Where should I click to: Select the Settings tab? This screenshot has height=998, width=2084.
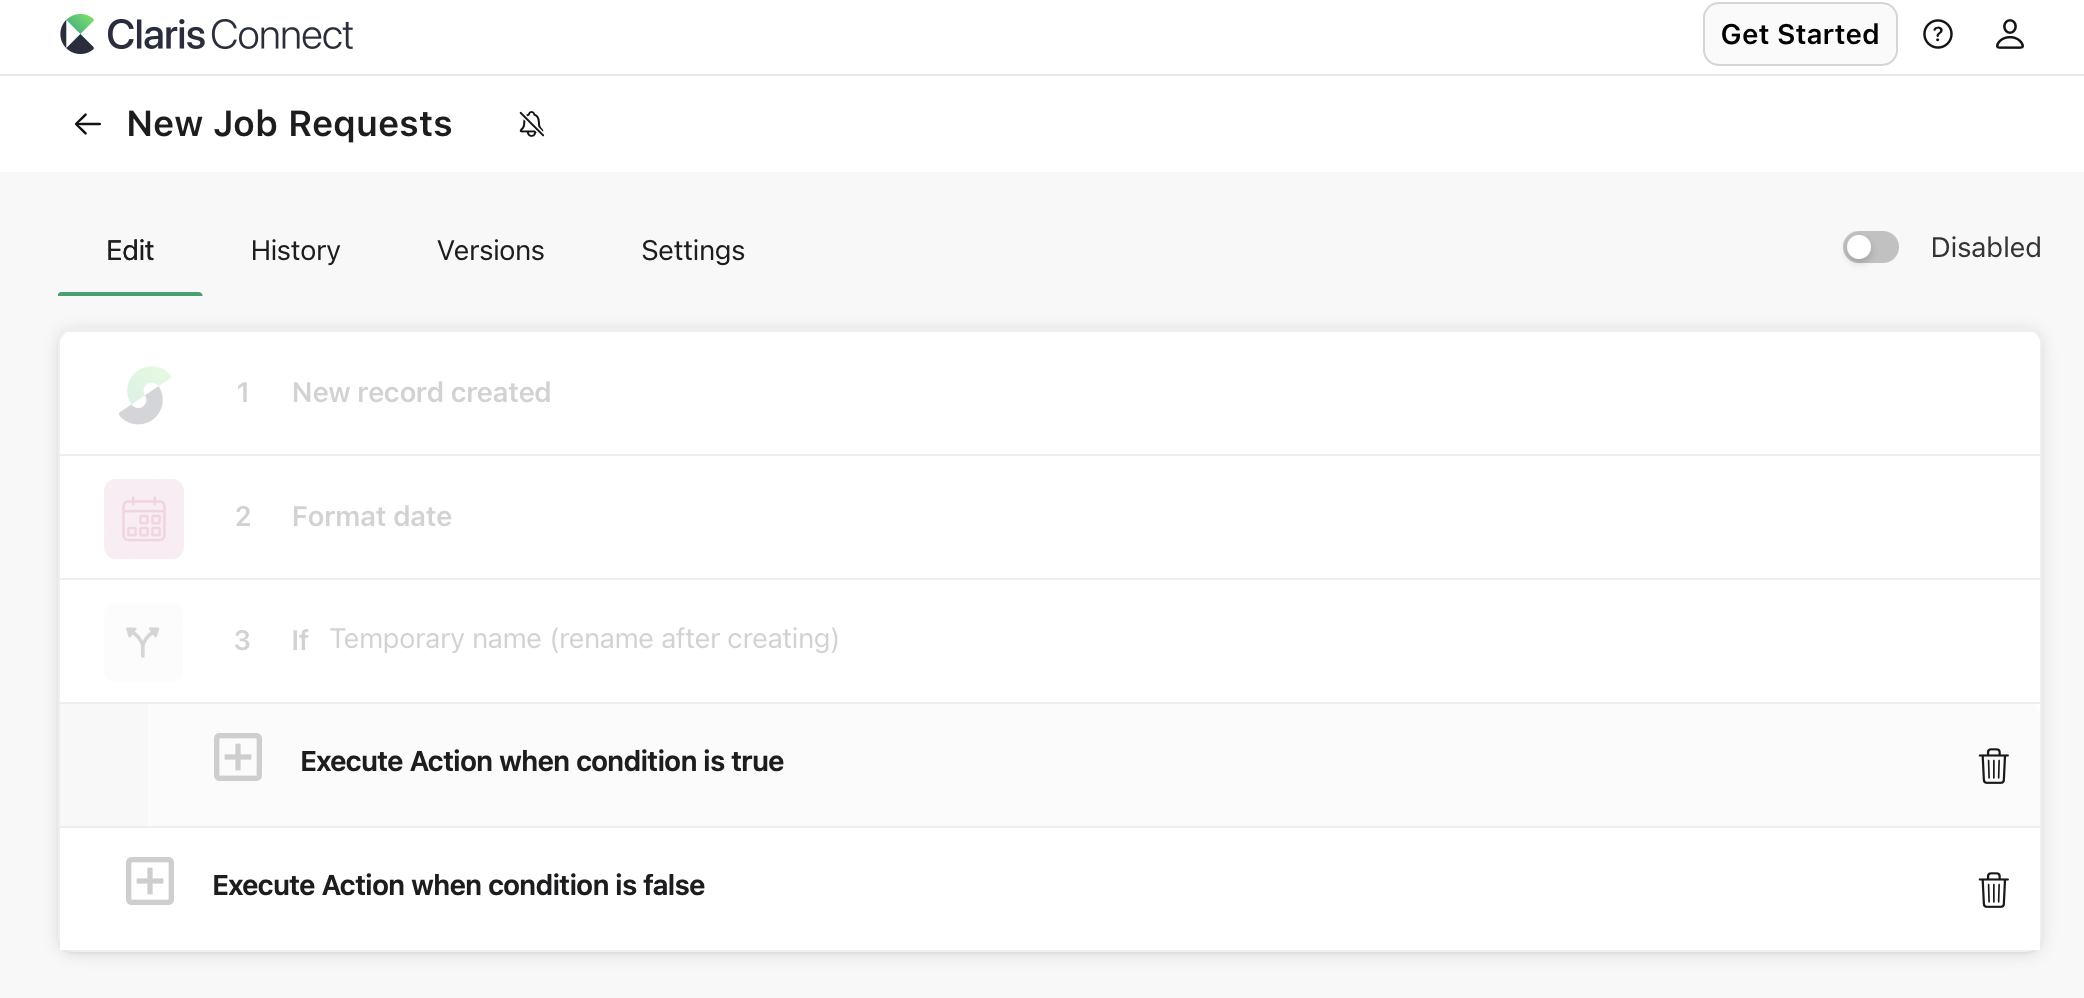692,250
